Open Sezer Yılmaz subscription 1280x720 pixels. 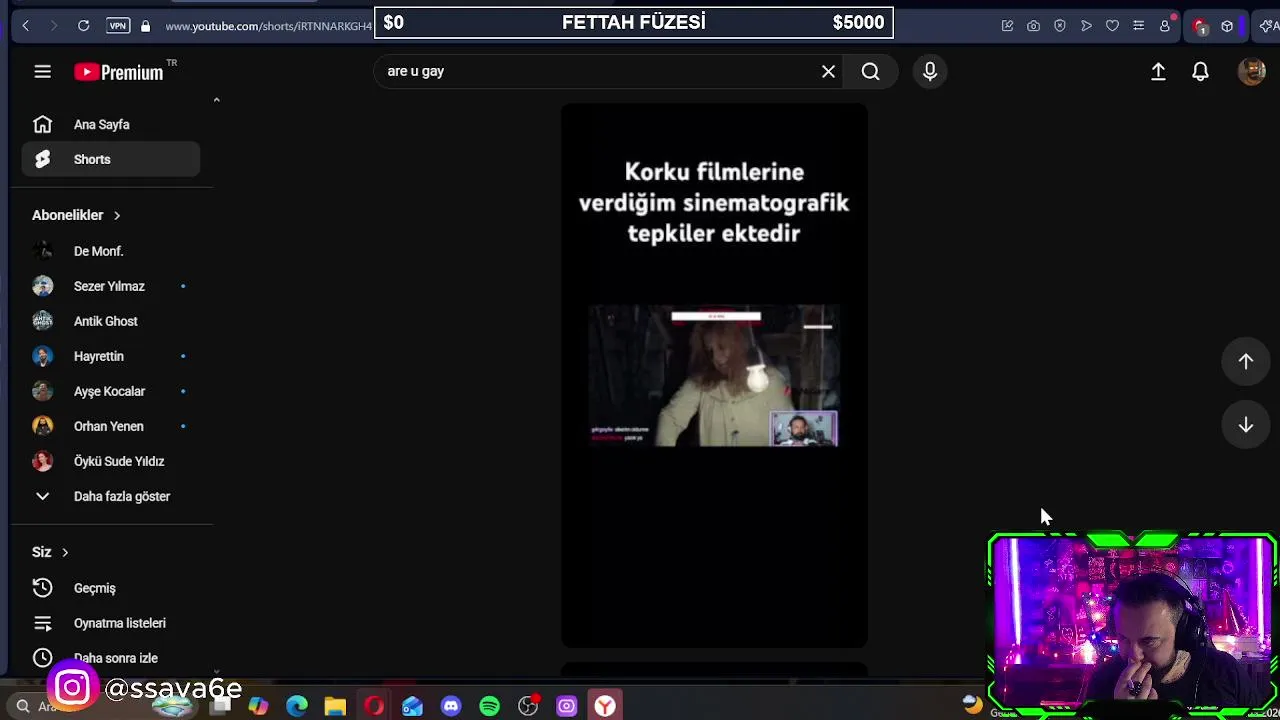pyautogui.click(x=110, y=286)
